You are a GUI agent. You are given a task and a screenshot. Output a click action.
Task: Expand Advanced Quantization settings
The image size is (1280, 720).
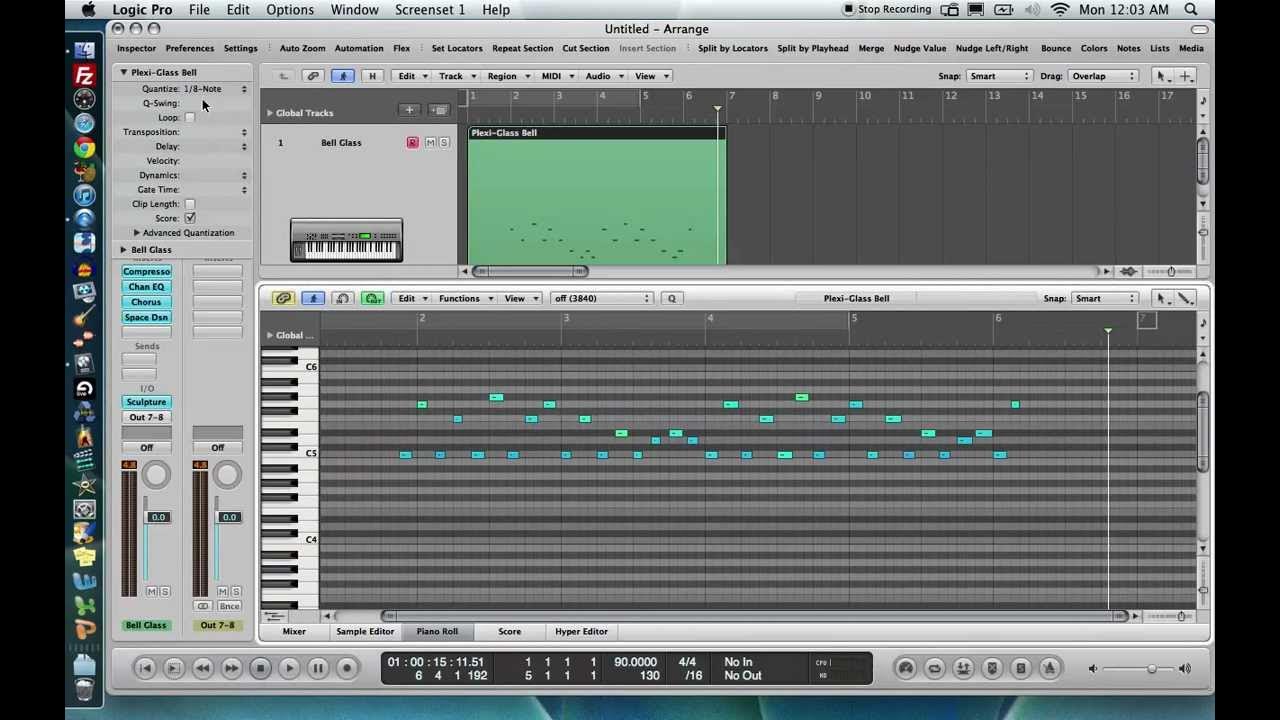(137, 233)
